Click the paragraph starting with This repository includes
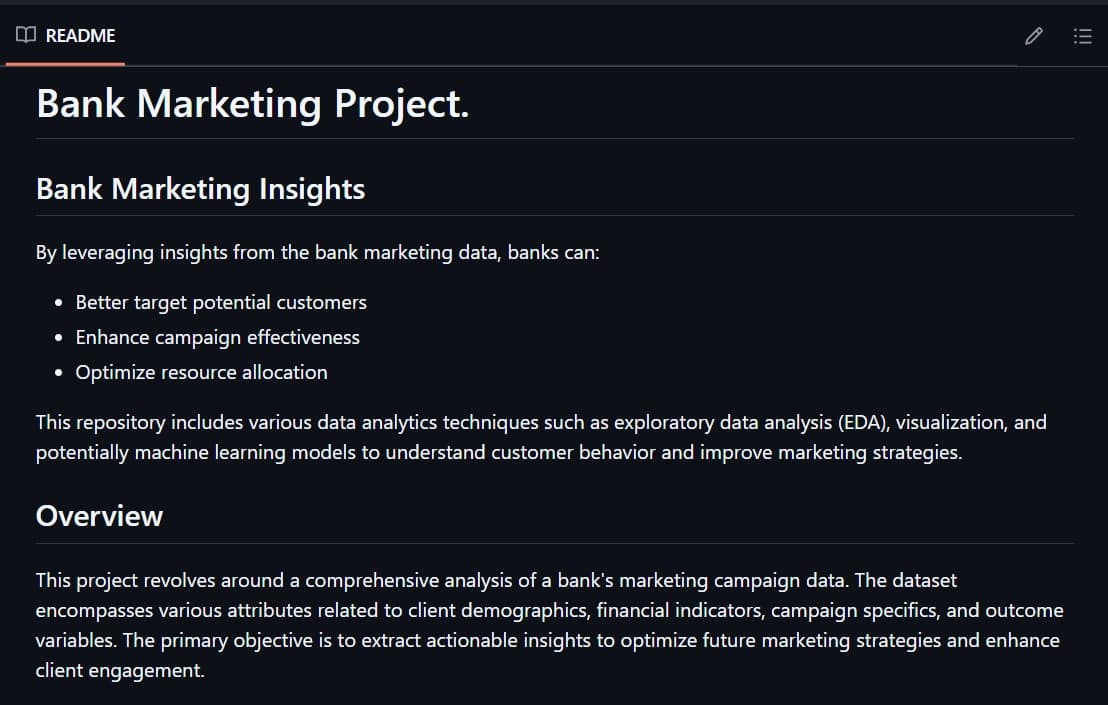Image resolution: width=1108 pixels, height=705 pixels. [540, 437]
